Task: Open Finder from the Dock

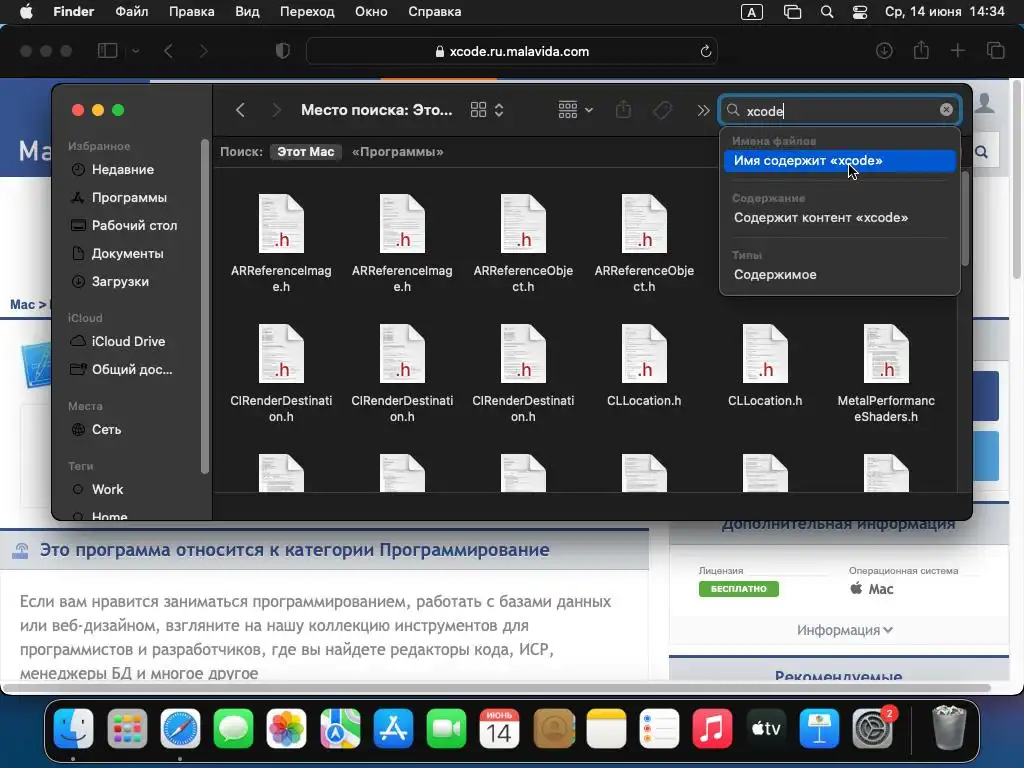Action: pos(73,728)
